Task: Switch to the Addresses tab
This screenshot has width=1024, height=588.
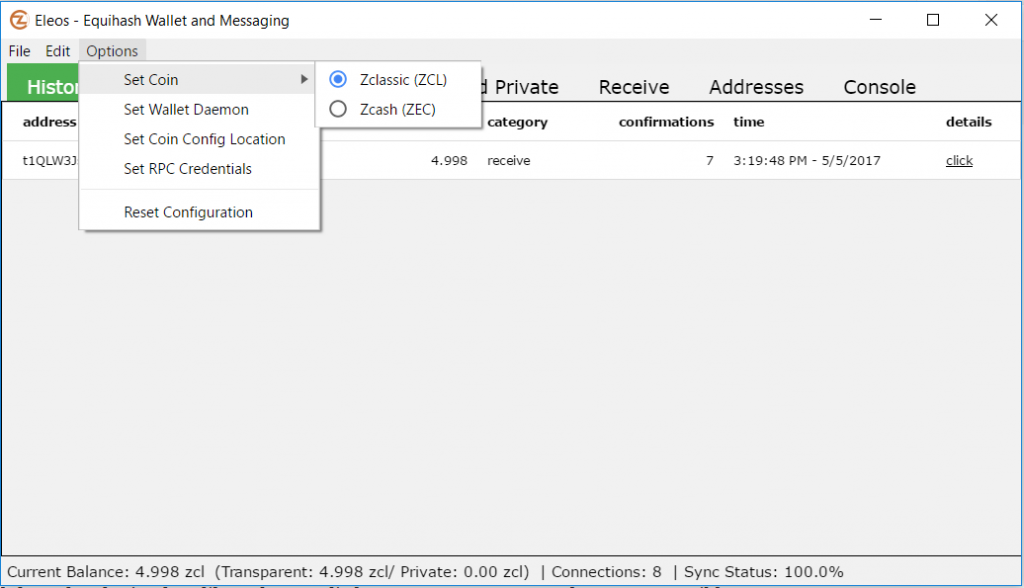Action: (756, 87)
